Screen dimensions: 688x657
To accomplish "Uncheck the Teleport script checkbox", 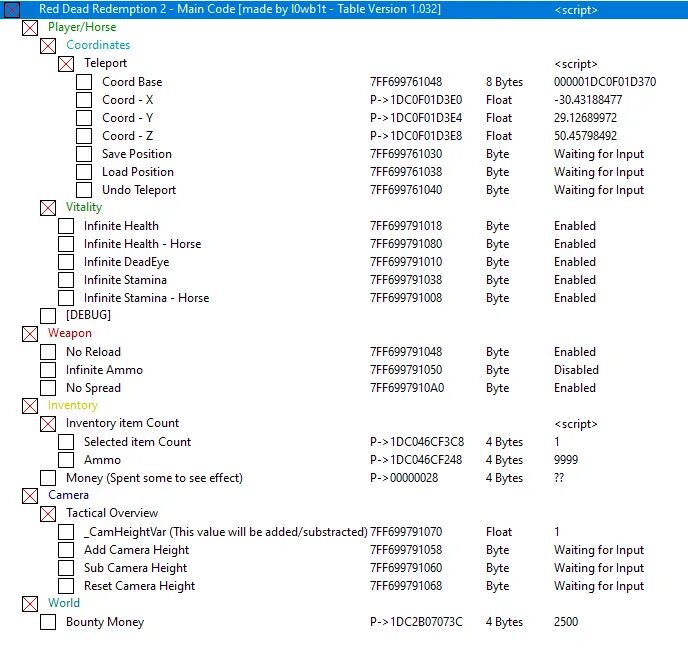I will [x=66, y=64].
